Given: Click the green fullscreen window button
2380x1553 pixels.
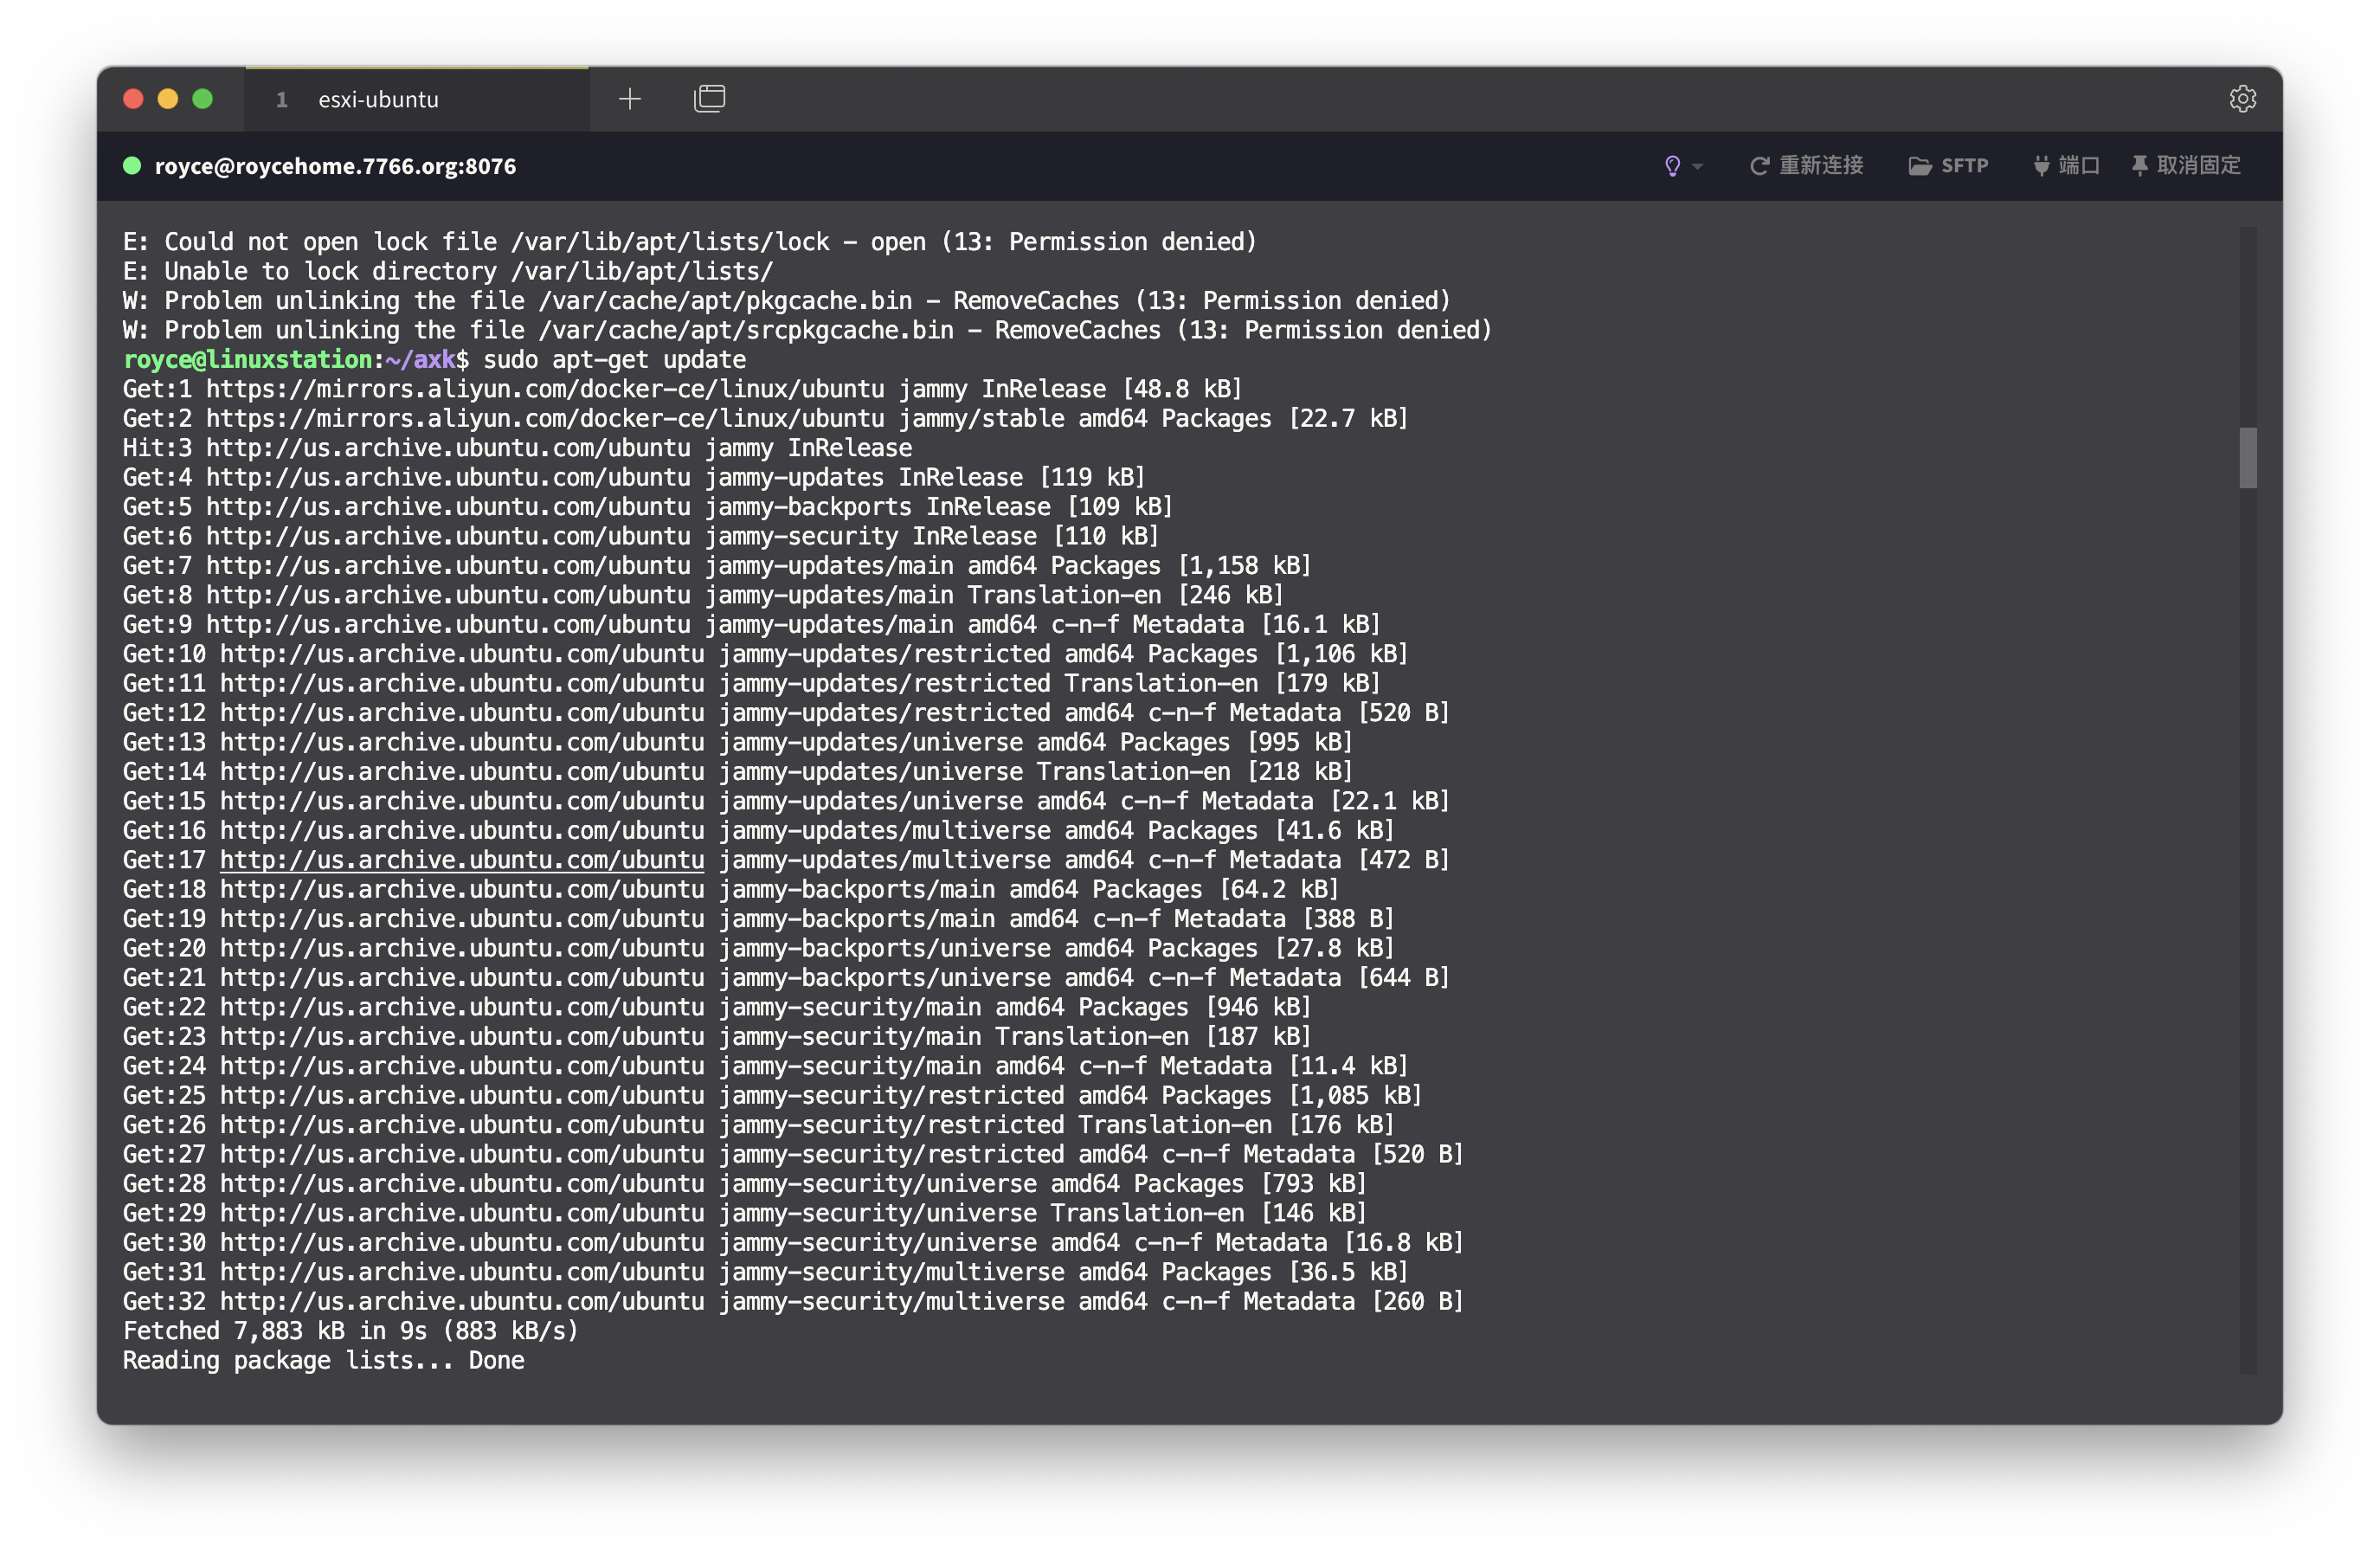Looking at the screenshot, I should pos(203,99).
